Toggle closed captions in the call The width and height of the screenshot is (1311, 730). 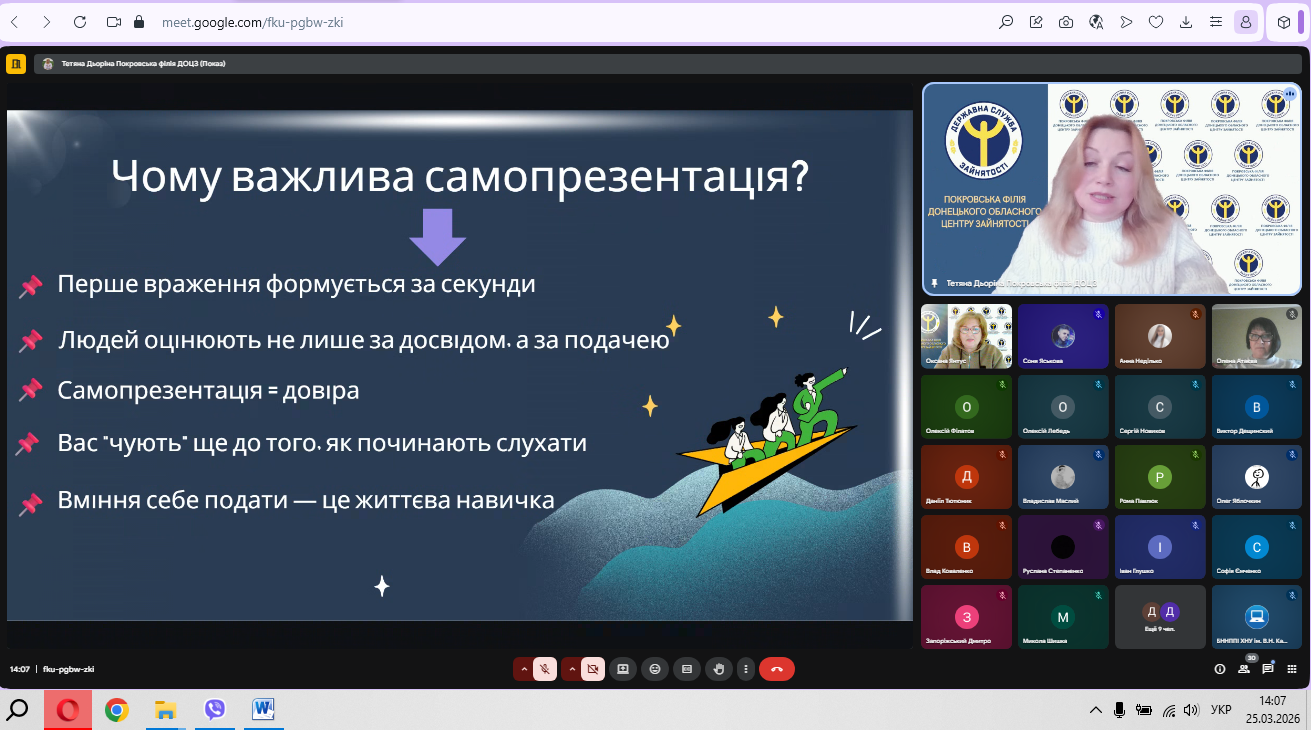tap(686, 669)
